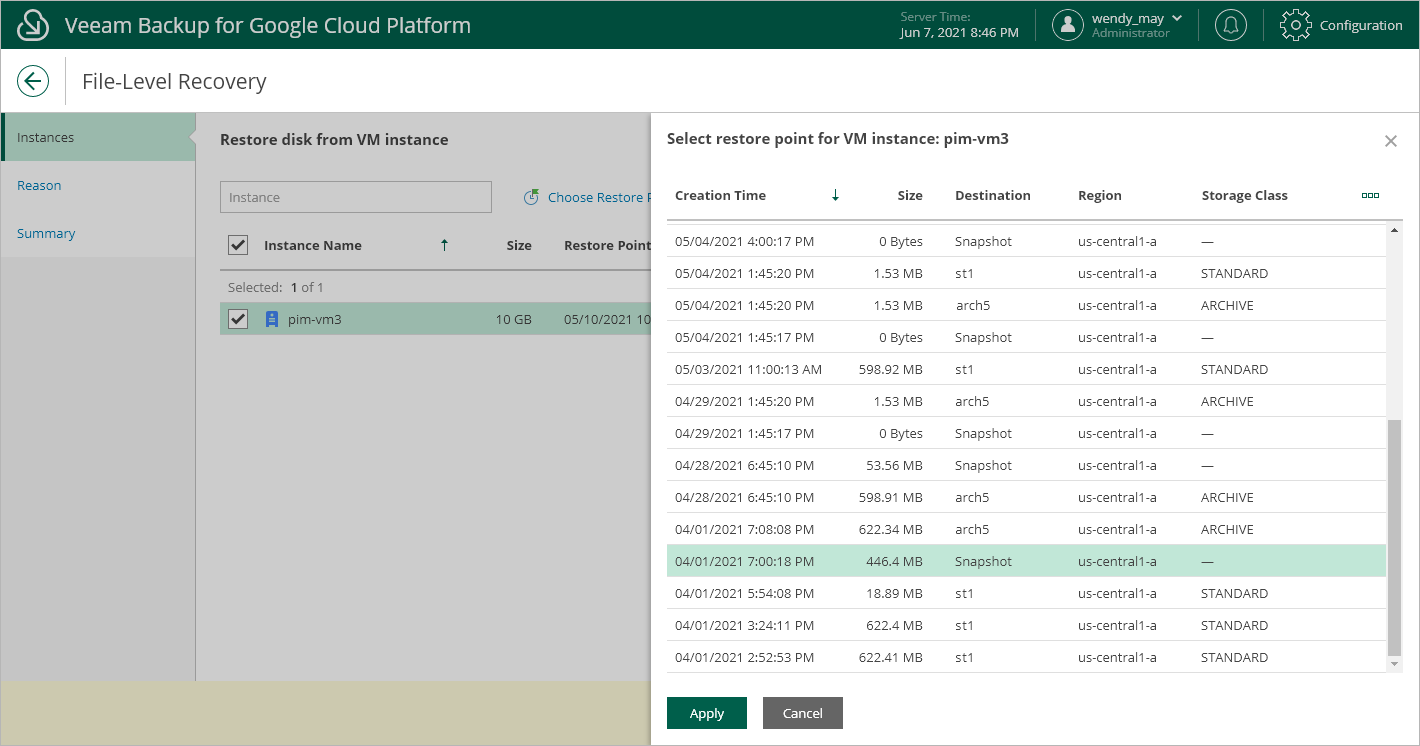
Task: Click the Veeam cloud logo icon
Action: coord(34,25)
